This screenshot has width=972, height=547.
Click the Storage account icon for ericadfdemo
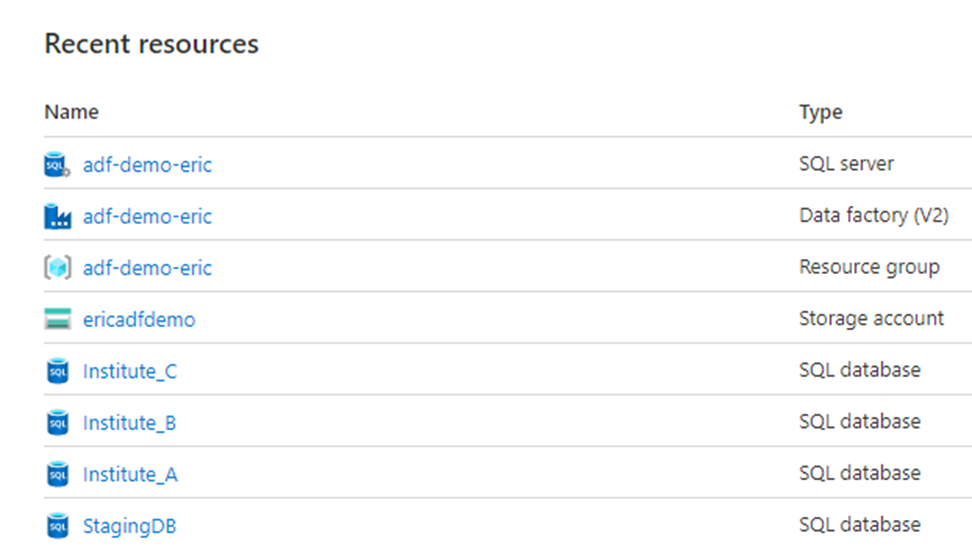tap(58, 319)
